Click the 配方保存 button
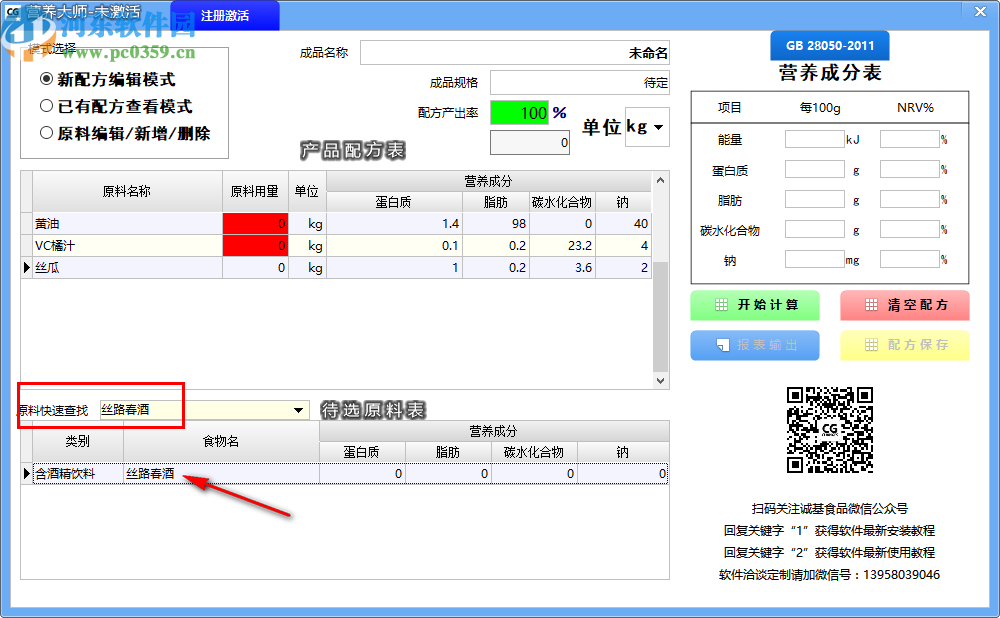 [x=904, y=345]
